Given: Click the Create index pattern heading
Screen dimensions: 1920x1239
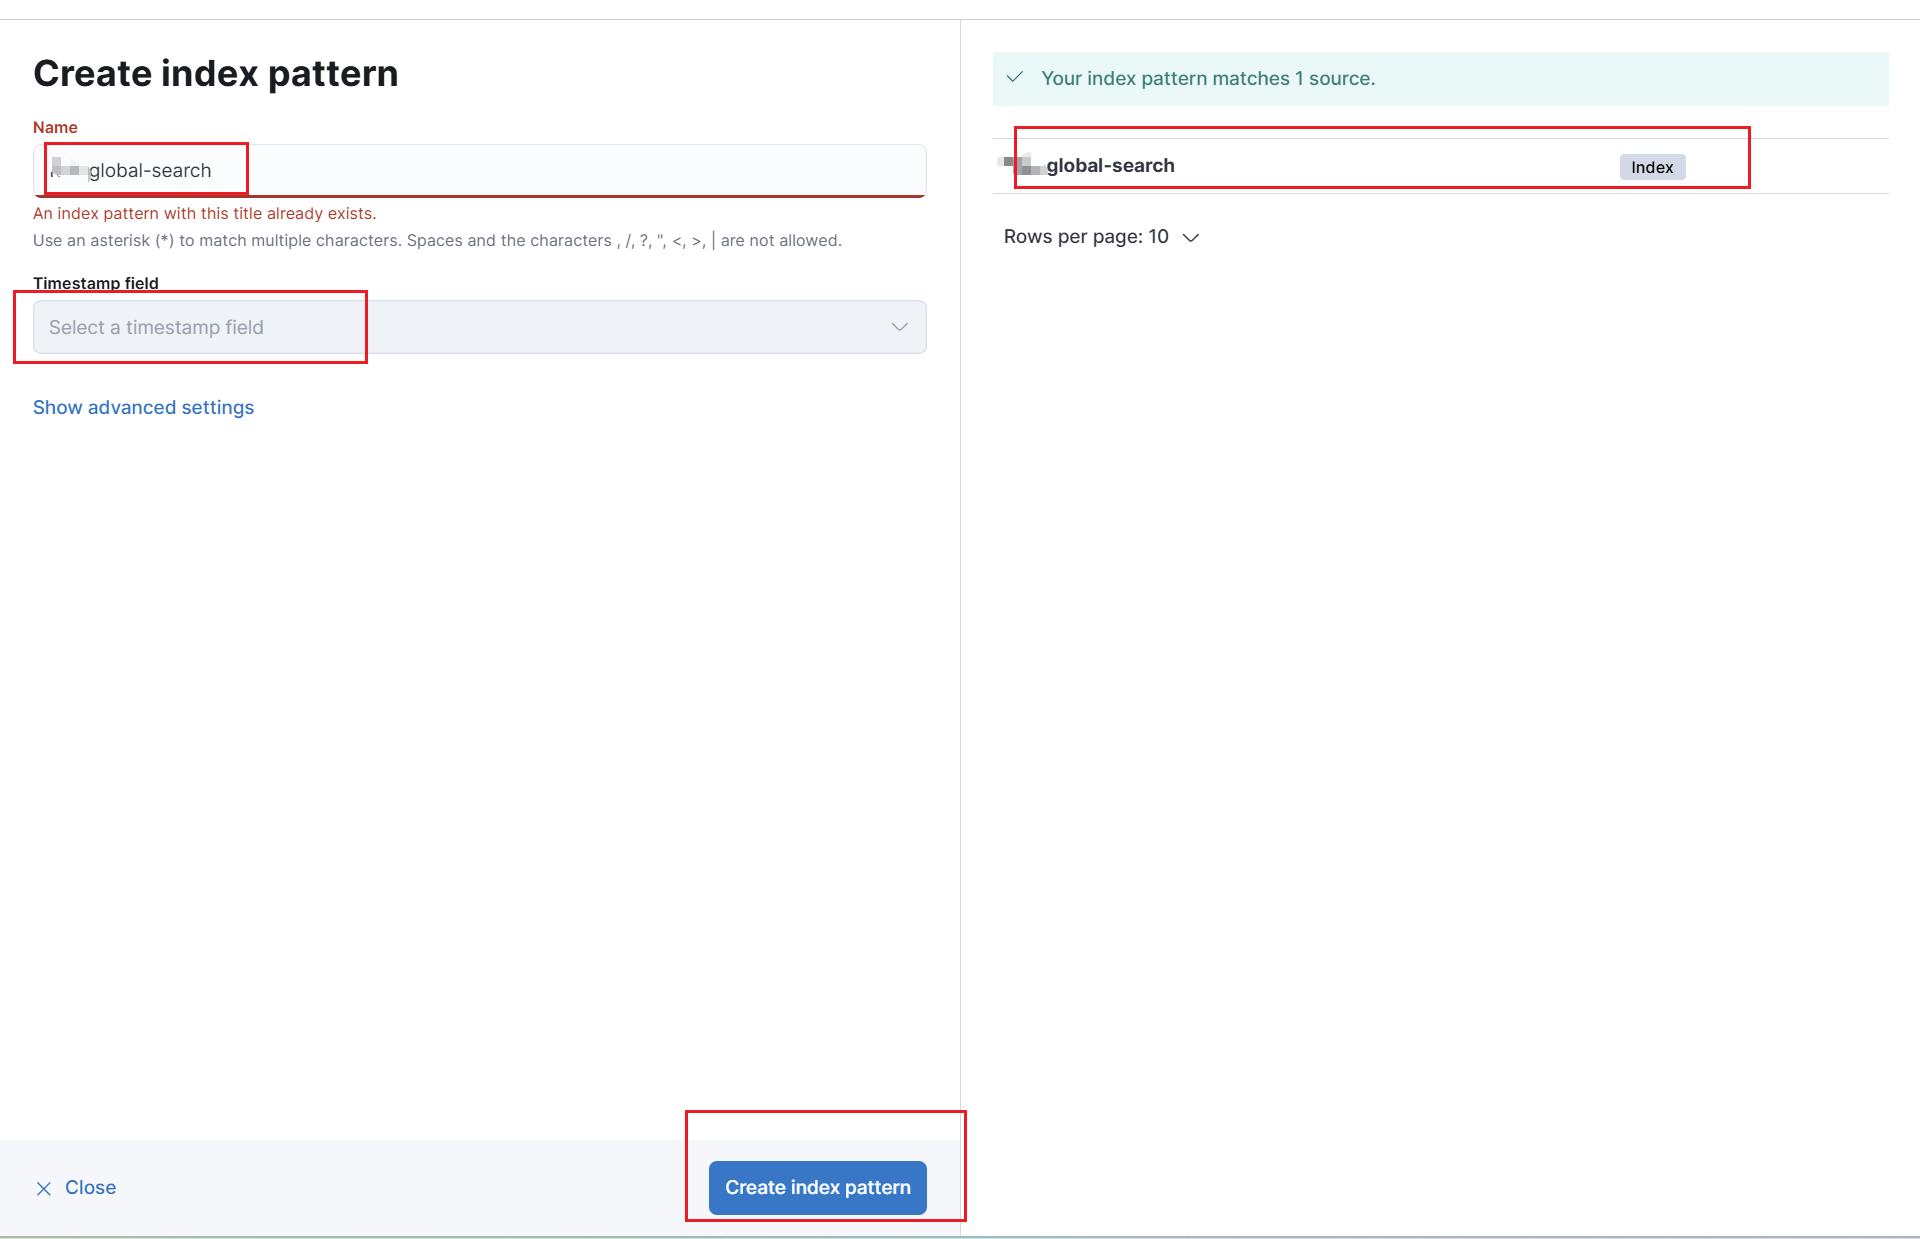Looking at the screenshot, I should (x=215, y=73).
